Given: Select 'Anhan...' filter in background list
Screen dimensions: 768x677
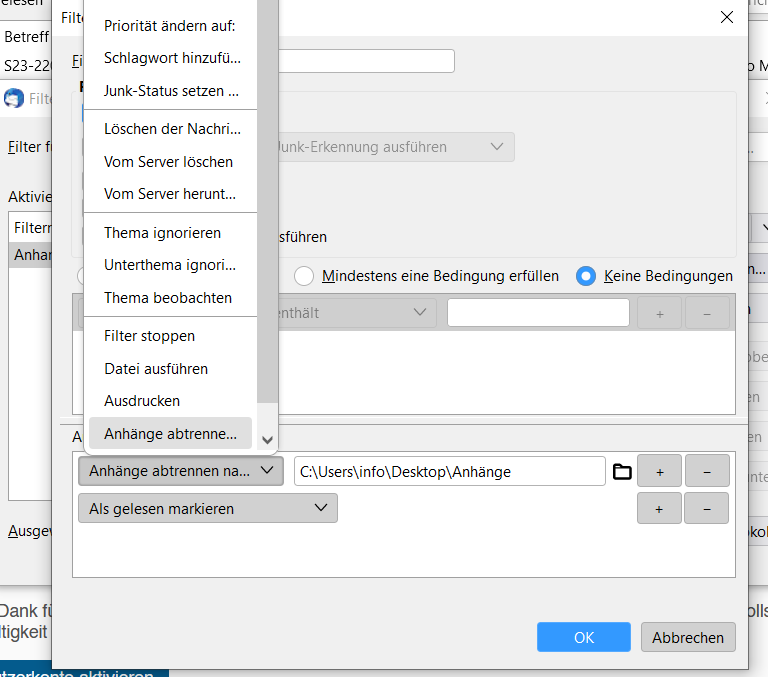Looking at the screenshot, I should (x=30, y=255).
